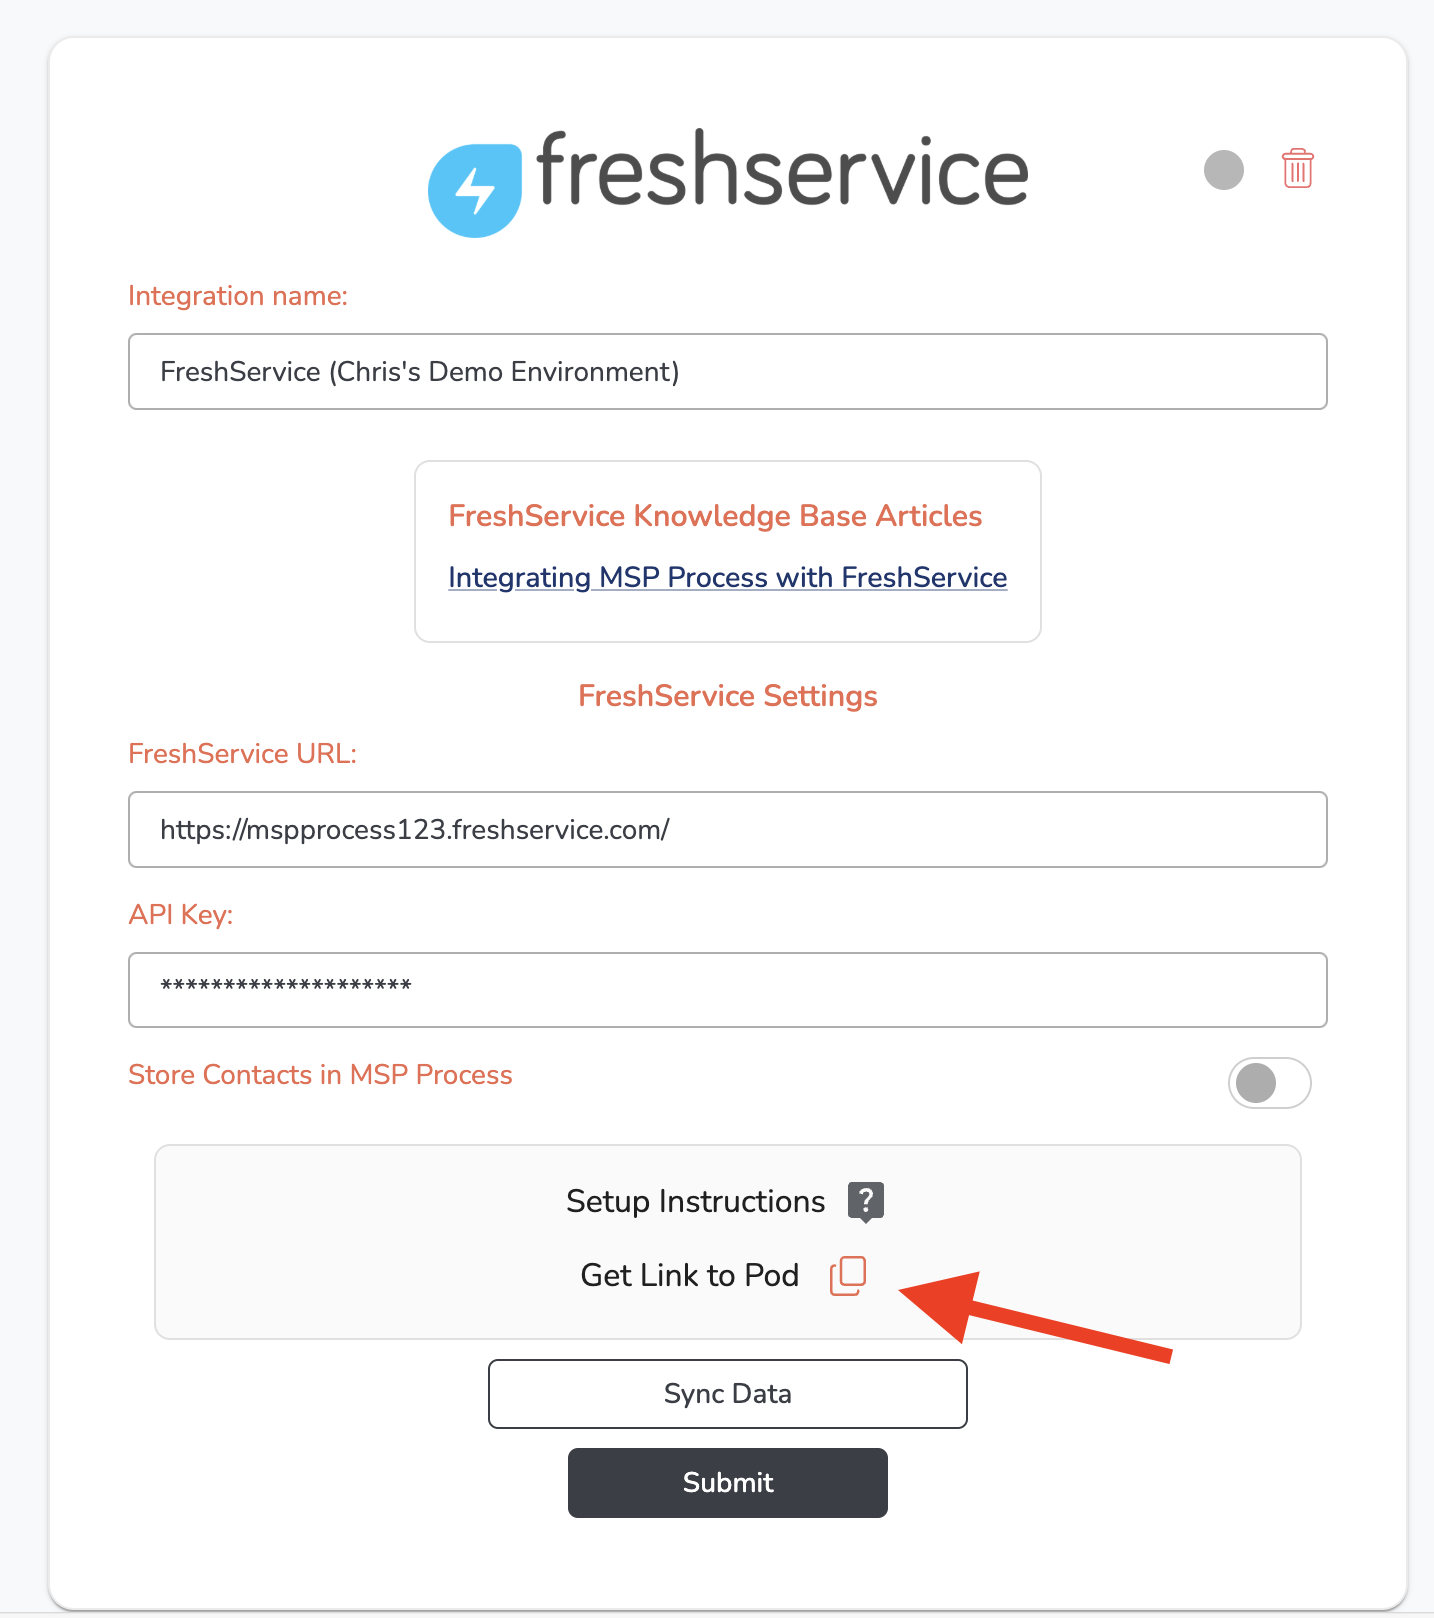Click the freshservice wordmark text
The width and height of the screenshot is (1434, 1618).
782,170
